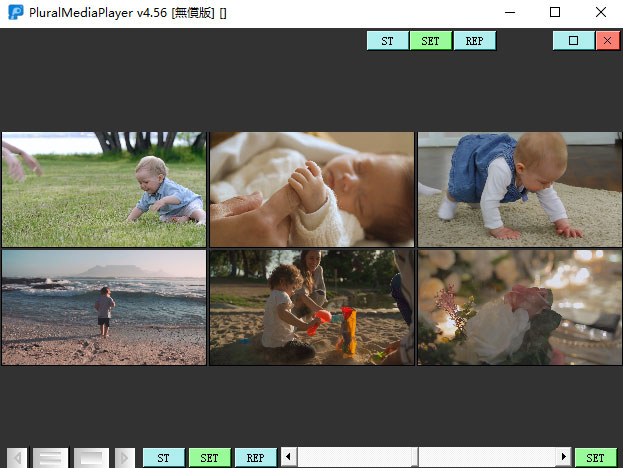
Task: Click the single-rectangle layout icon in bottom bar
Action: click(90, 458)
